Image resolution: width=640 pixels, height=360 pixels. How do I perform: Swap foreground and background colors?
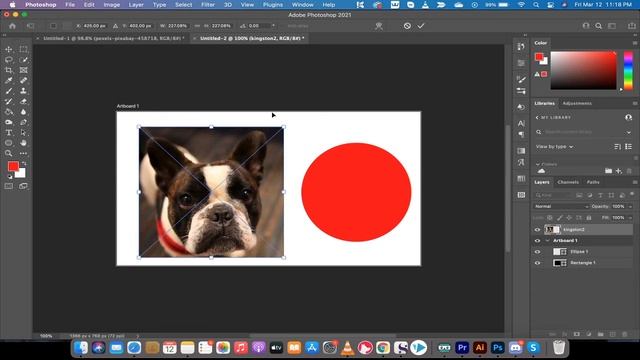[24, 163]
